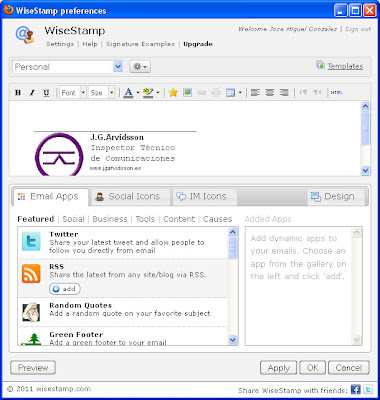Click the text color A icon
Image resolution: width=380 pixels, height=400 pixels.
coord(128,93)
